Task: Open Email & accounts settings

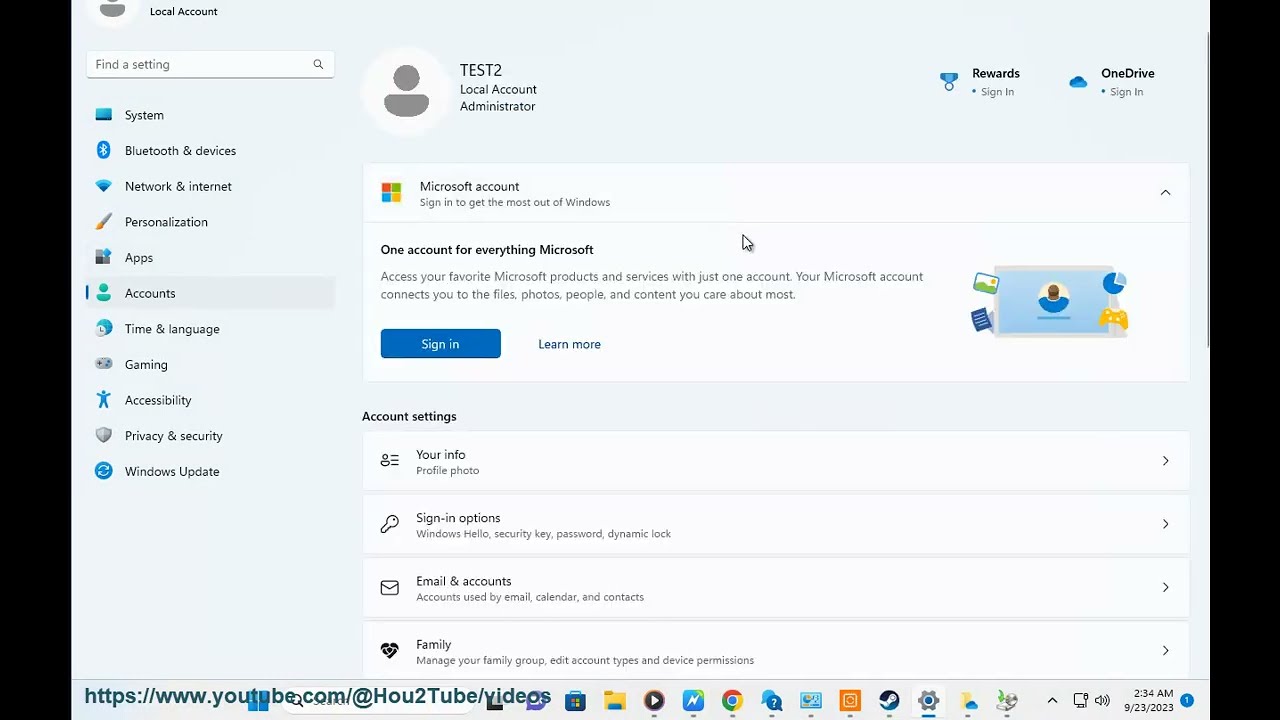Action: point(776,588)
